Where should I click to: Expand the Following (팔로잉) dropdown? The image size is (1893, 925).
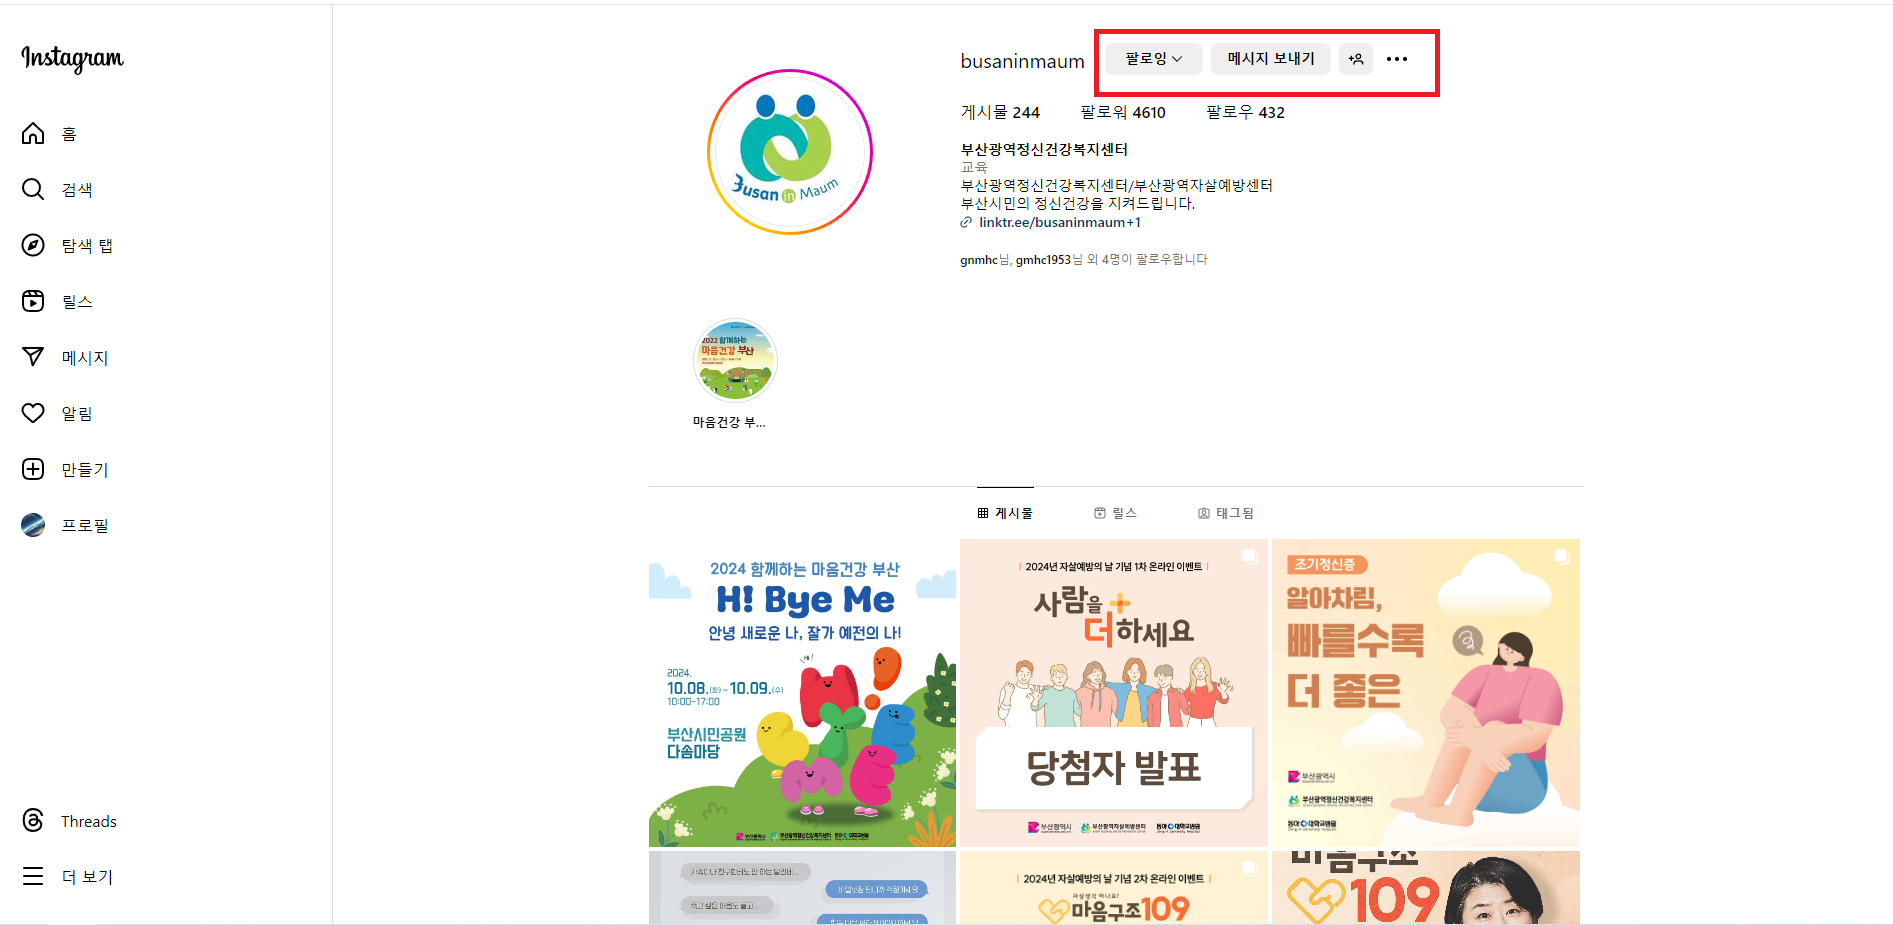[x=1153, y=59]
